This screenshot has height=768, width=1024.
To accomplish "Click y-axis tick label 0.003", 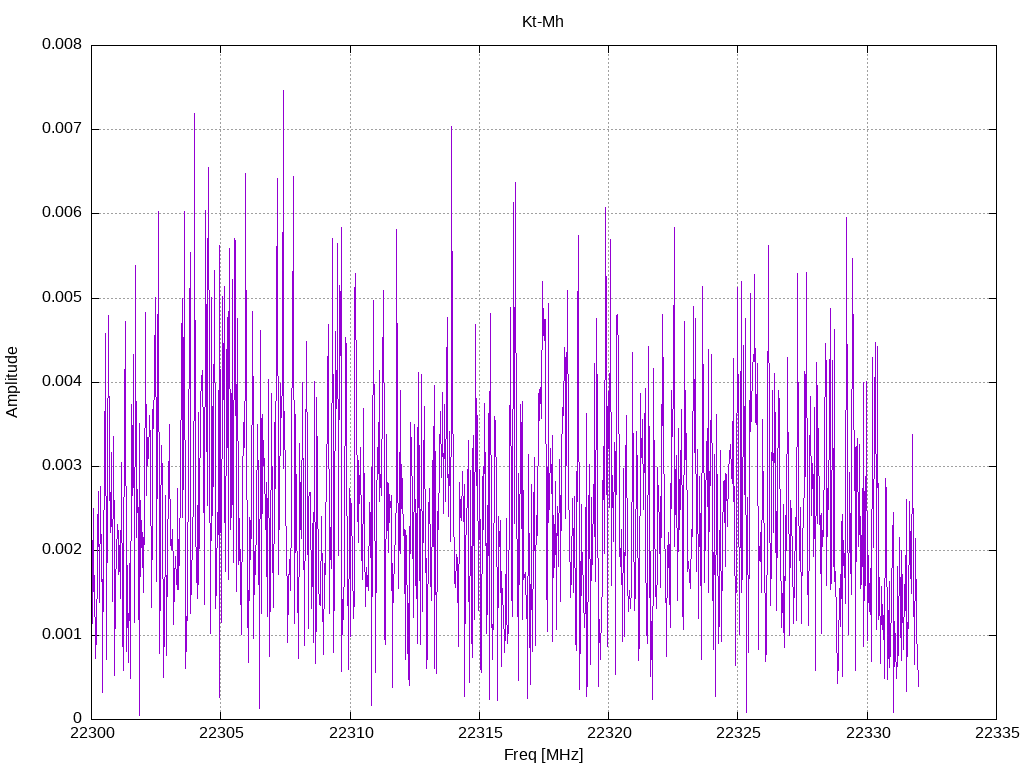I will (62, 465).
